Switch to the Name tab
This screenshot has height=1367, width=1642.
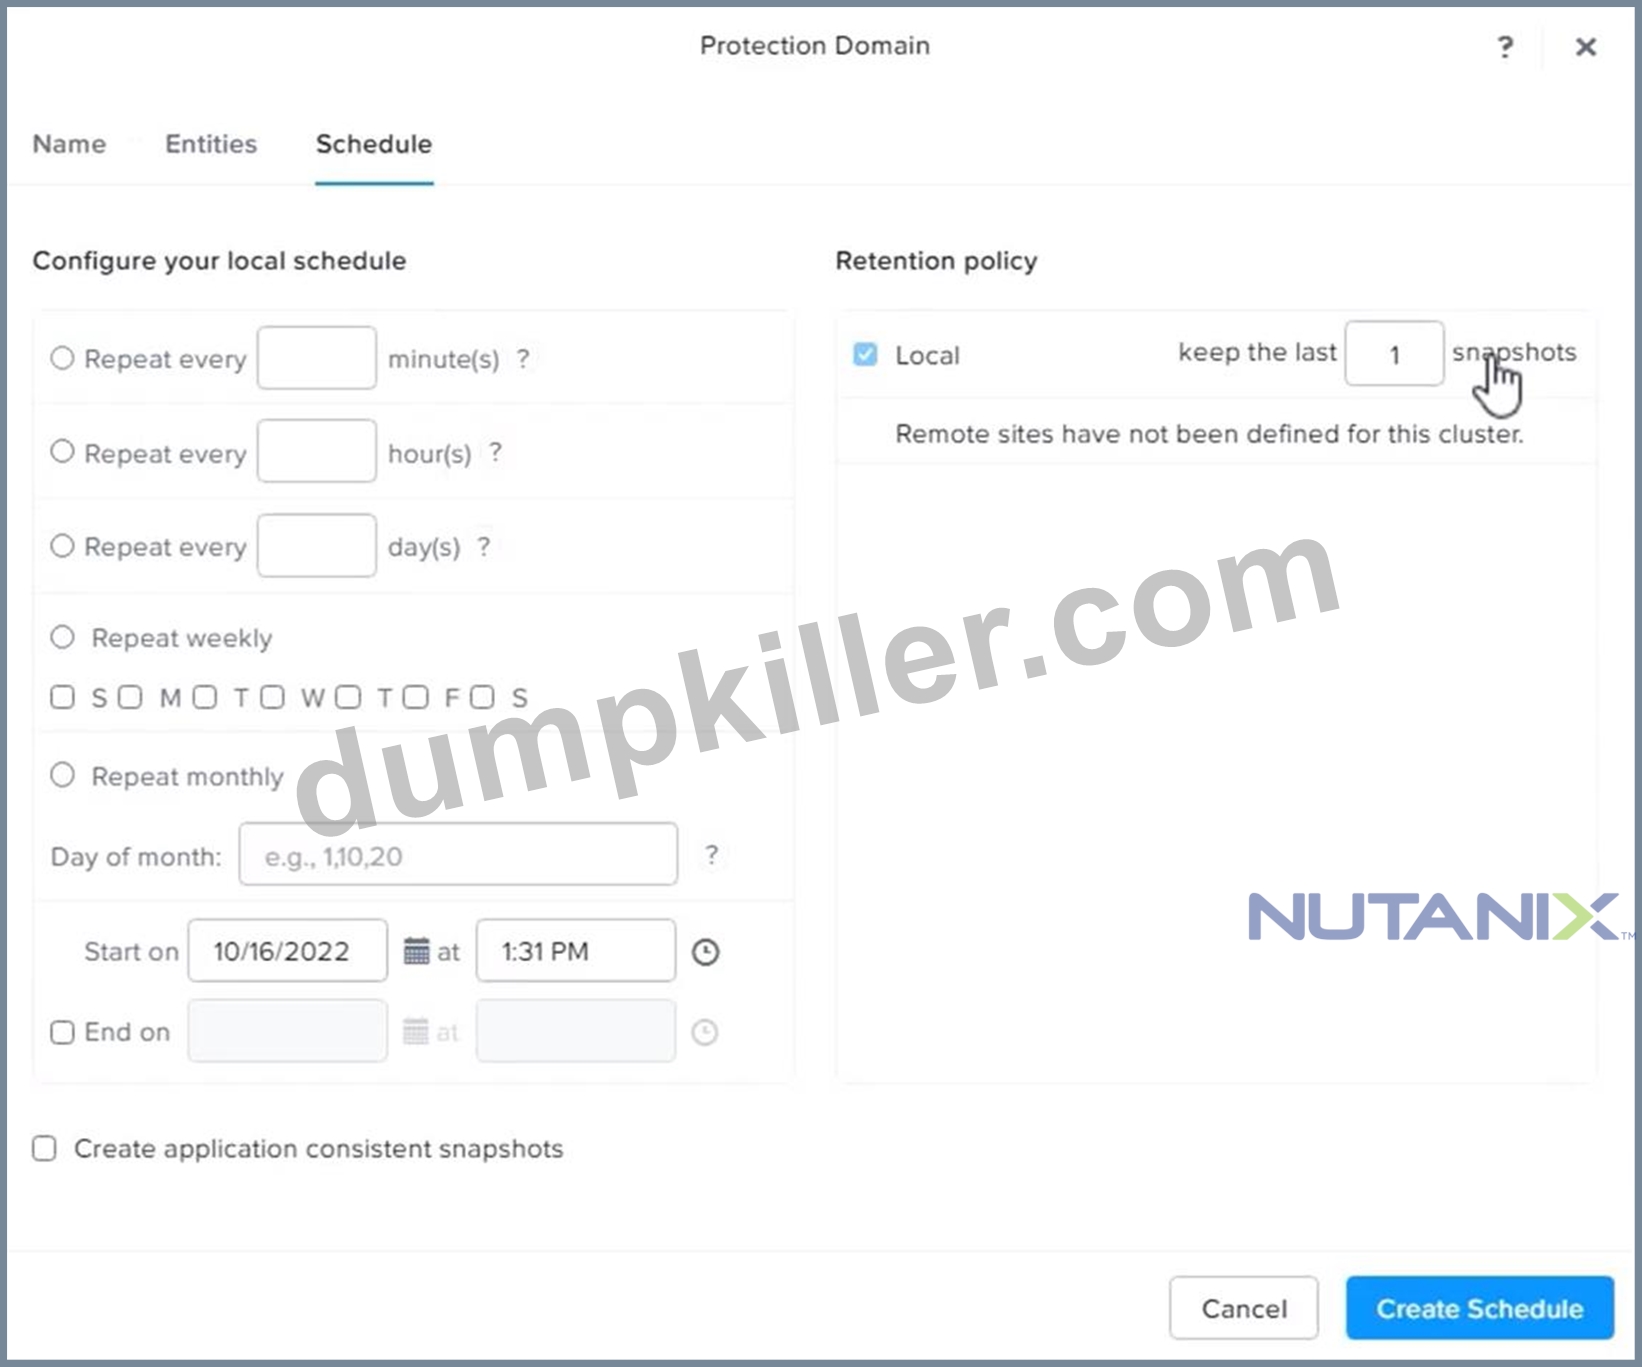69,144
